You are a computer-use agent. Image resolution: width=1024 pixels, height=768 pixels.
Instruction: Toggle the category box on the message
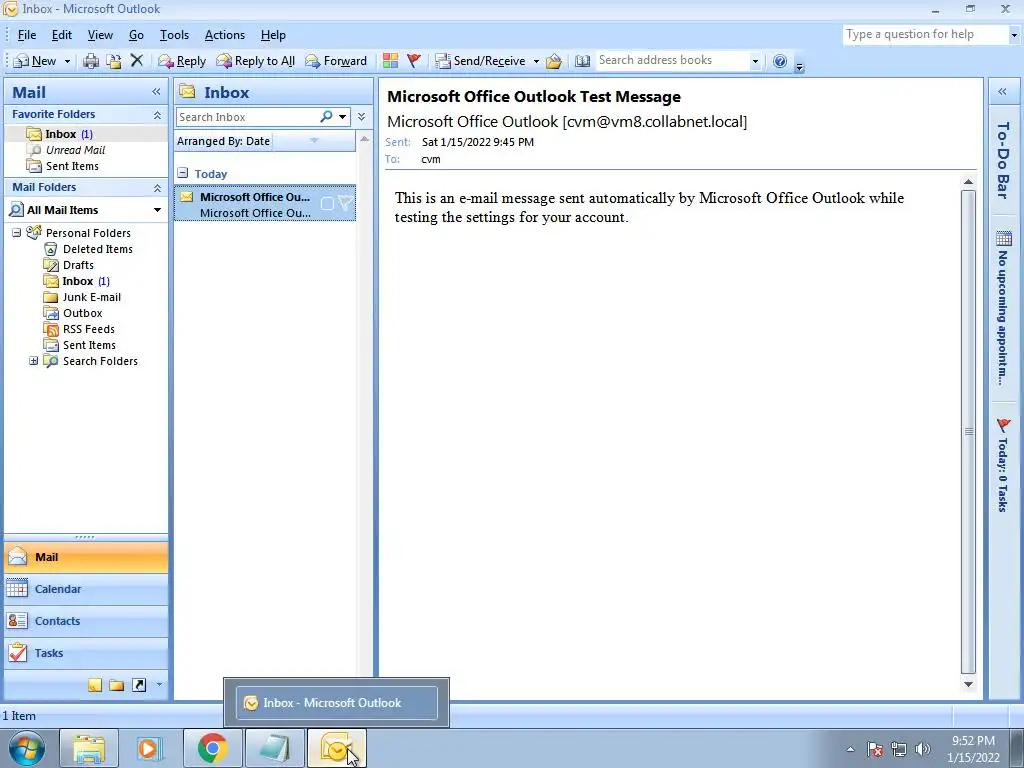pyautogui.click(x=327, y=204)
